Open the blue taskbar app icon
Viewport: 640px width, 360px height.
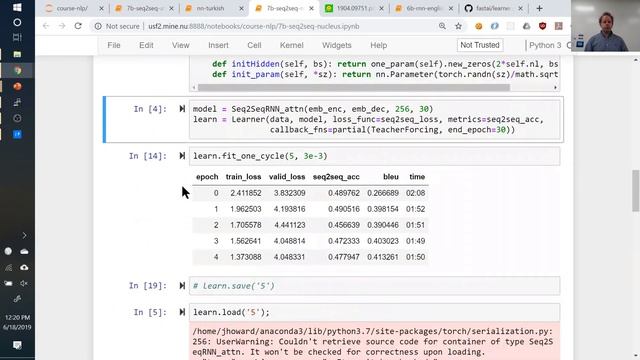17,134
